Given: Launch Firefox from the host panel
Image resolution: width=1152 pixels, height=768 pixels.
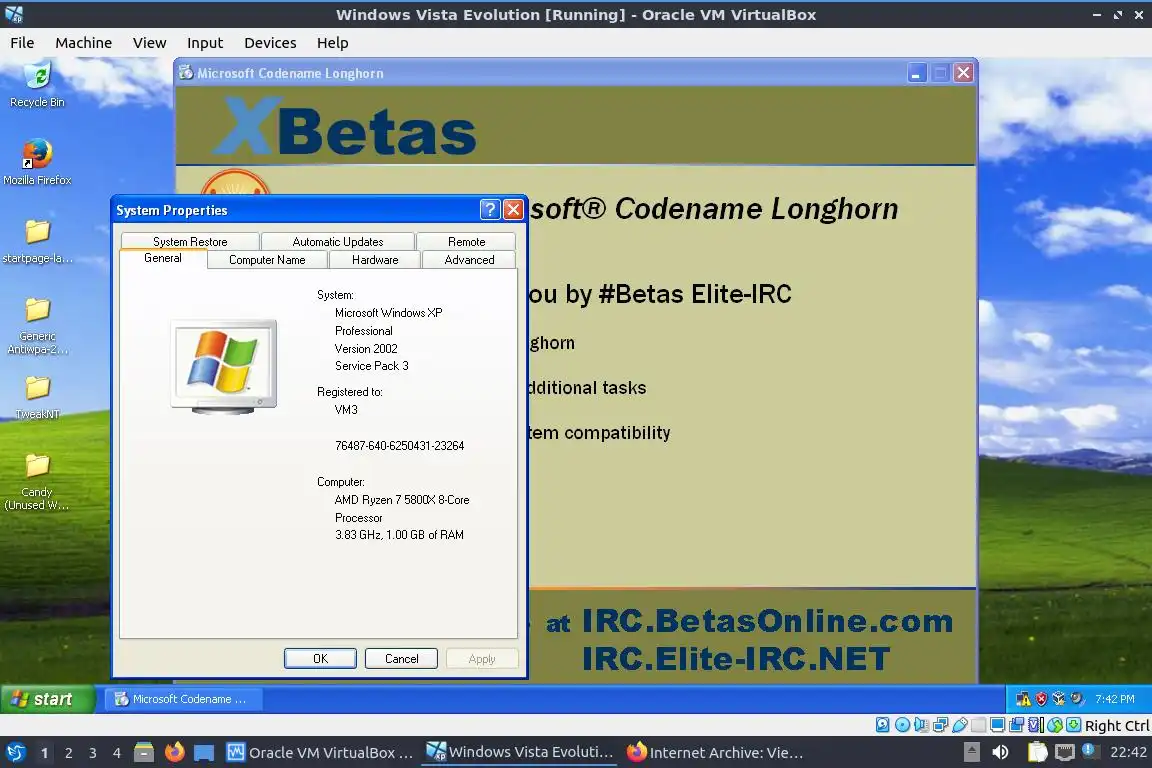Looking at the screenshot, I should (x=174, y=752).
